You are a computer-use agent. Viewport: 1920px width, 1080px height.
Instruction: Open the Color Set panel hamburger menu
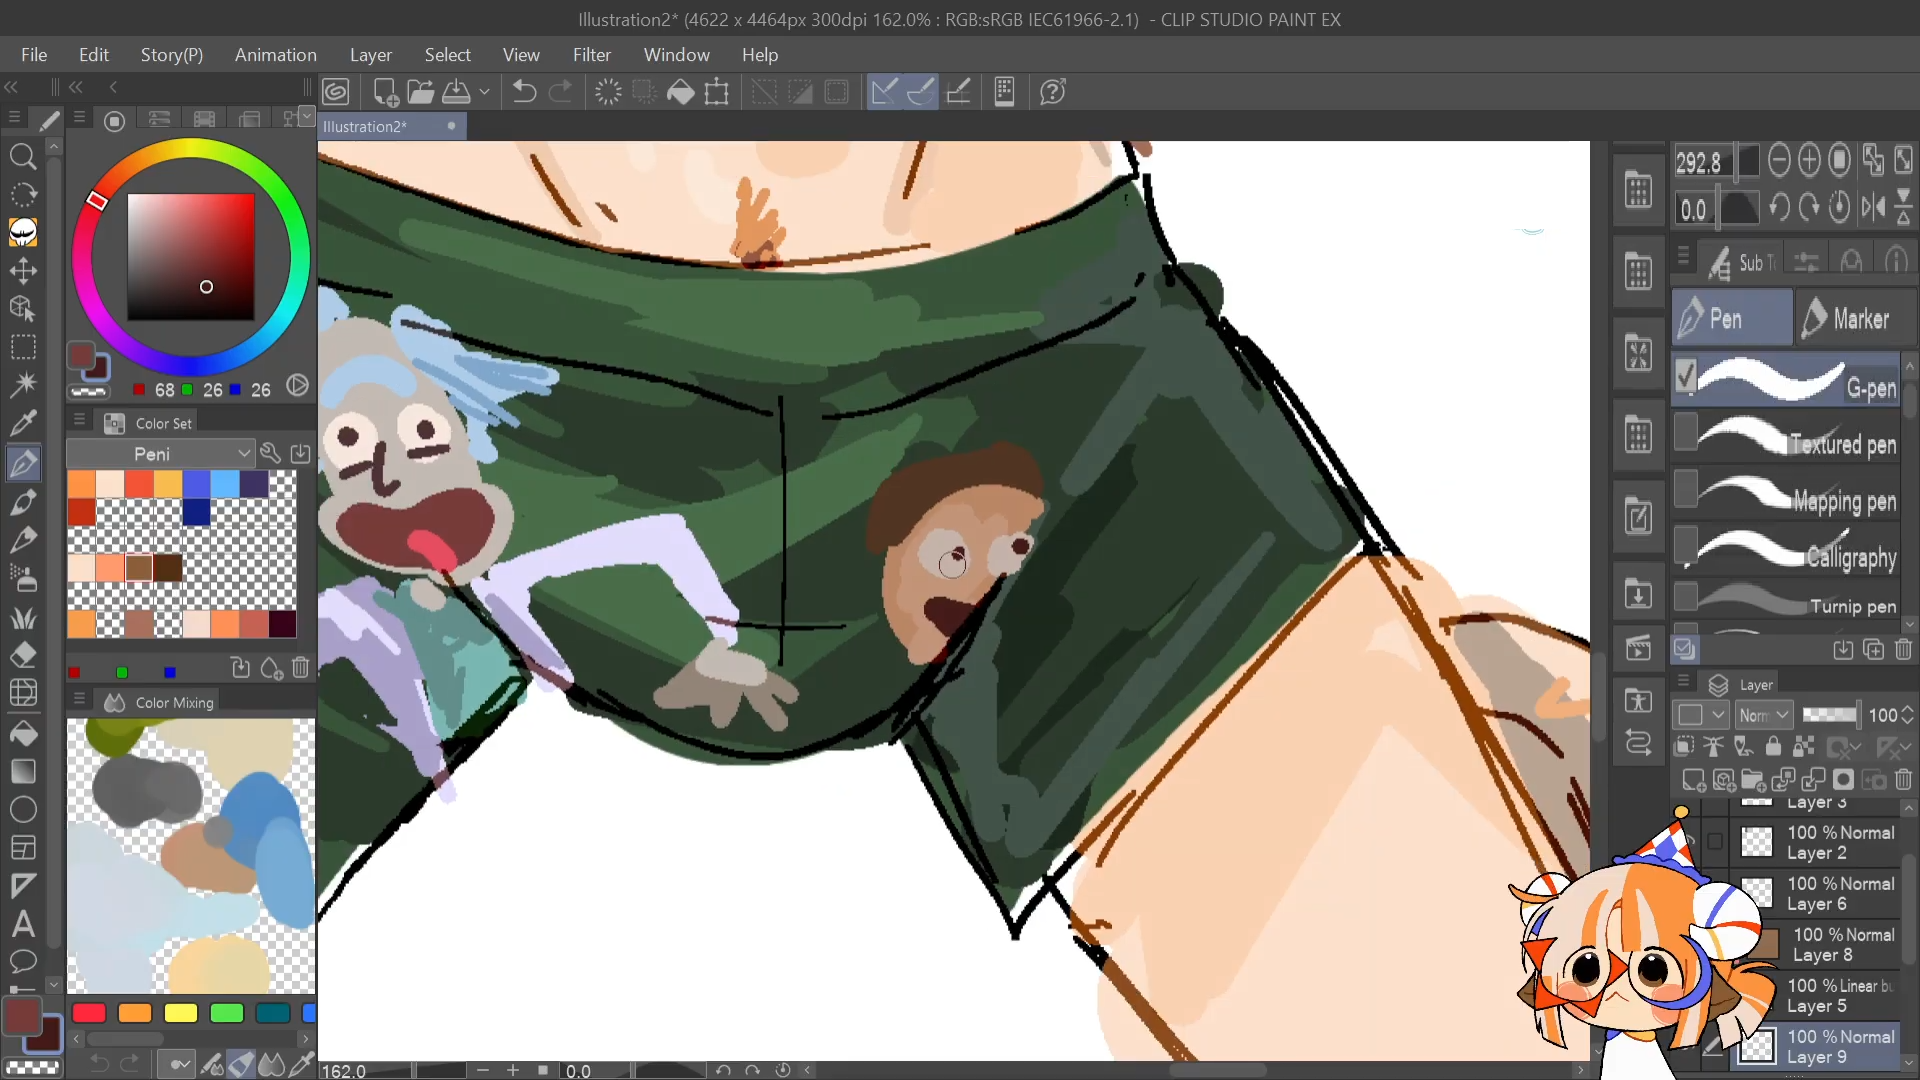[79, 421]
